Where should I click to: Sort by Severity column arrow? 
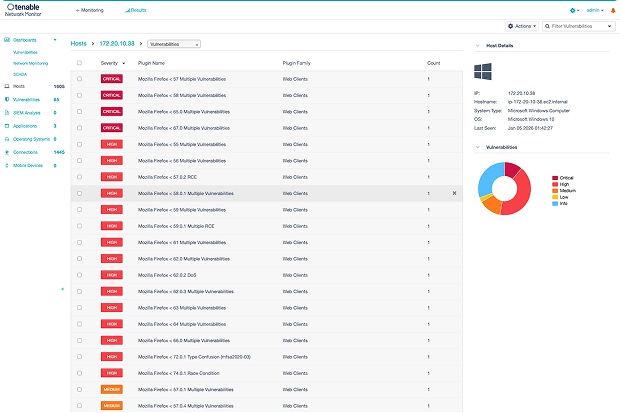pos(124,63)
